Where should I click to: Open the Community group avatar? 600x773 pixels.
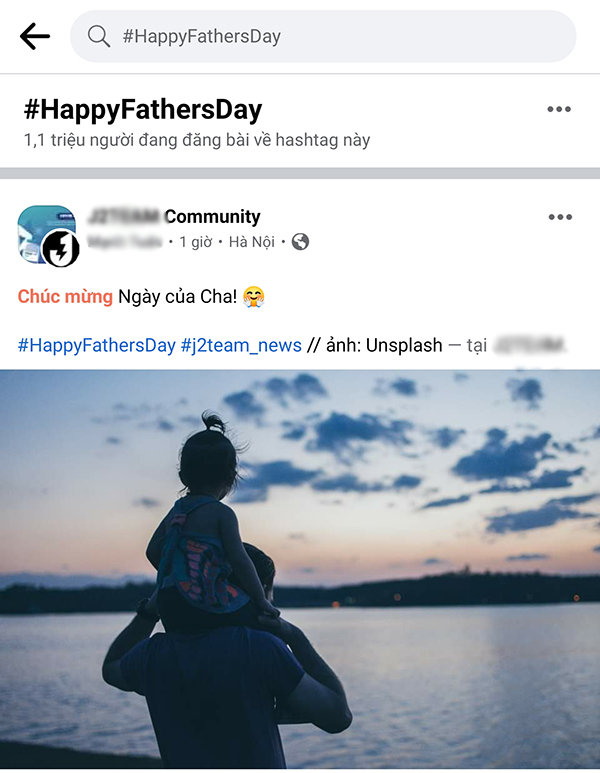pos(47,234)
